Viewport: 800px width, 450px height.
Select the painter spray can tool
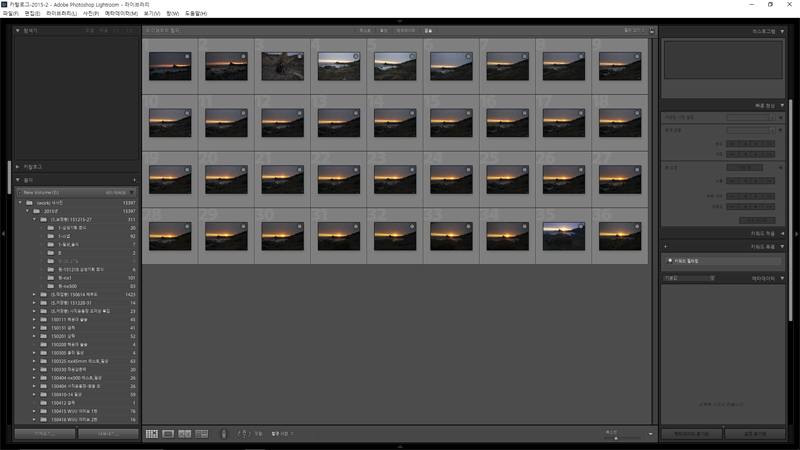coord(223,434)
